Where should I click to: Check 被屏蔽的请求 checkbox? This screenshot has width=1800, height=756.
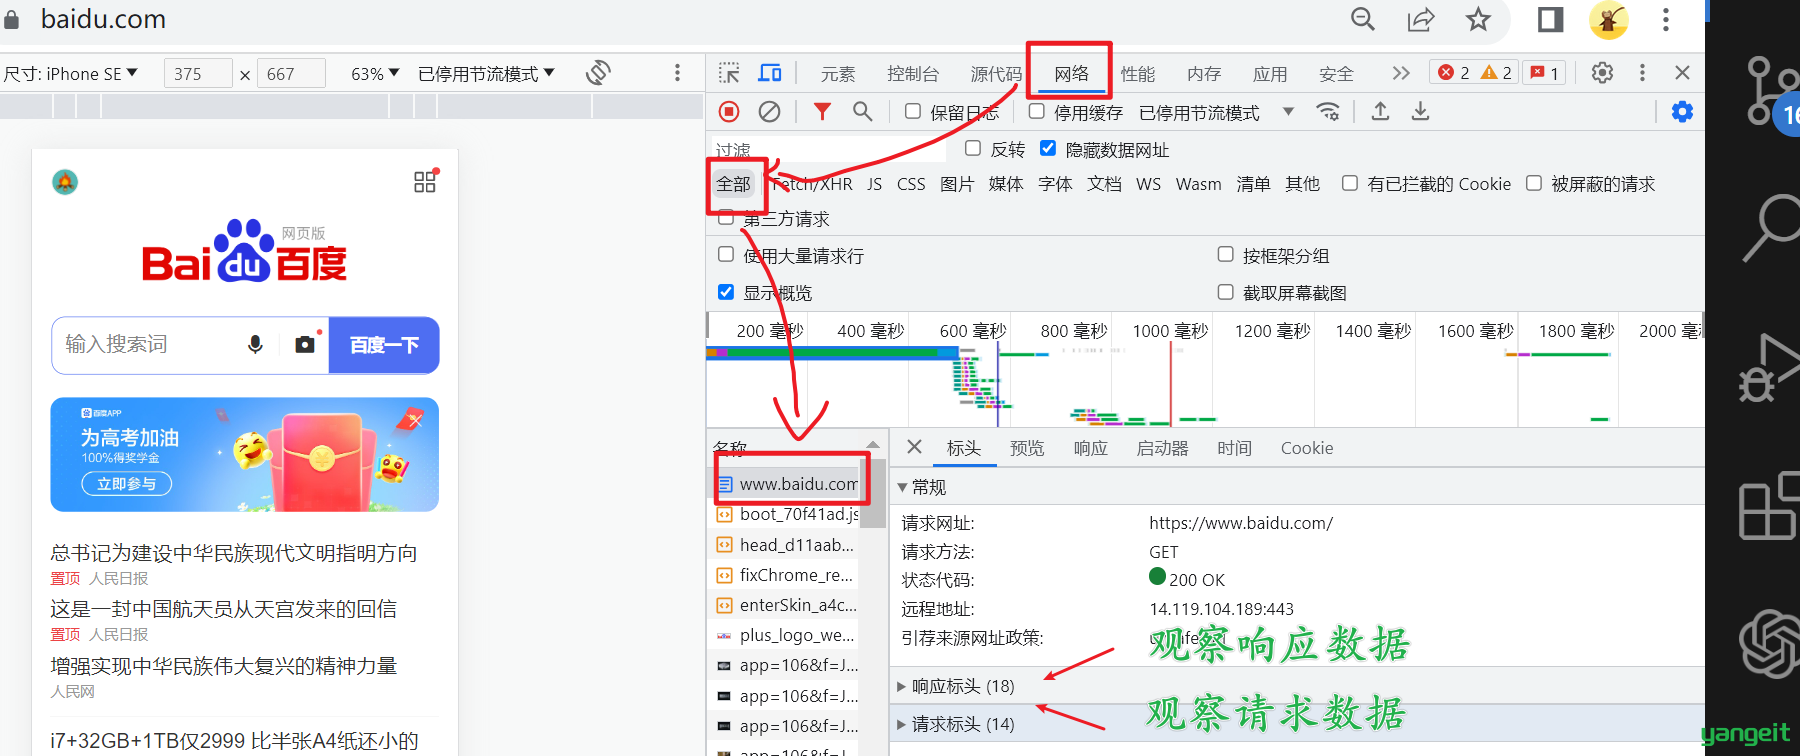[1534, 183]
